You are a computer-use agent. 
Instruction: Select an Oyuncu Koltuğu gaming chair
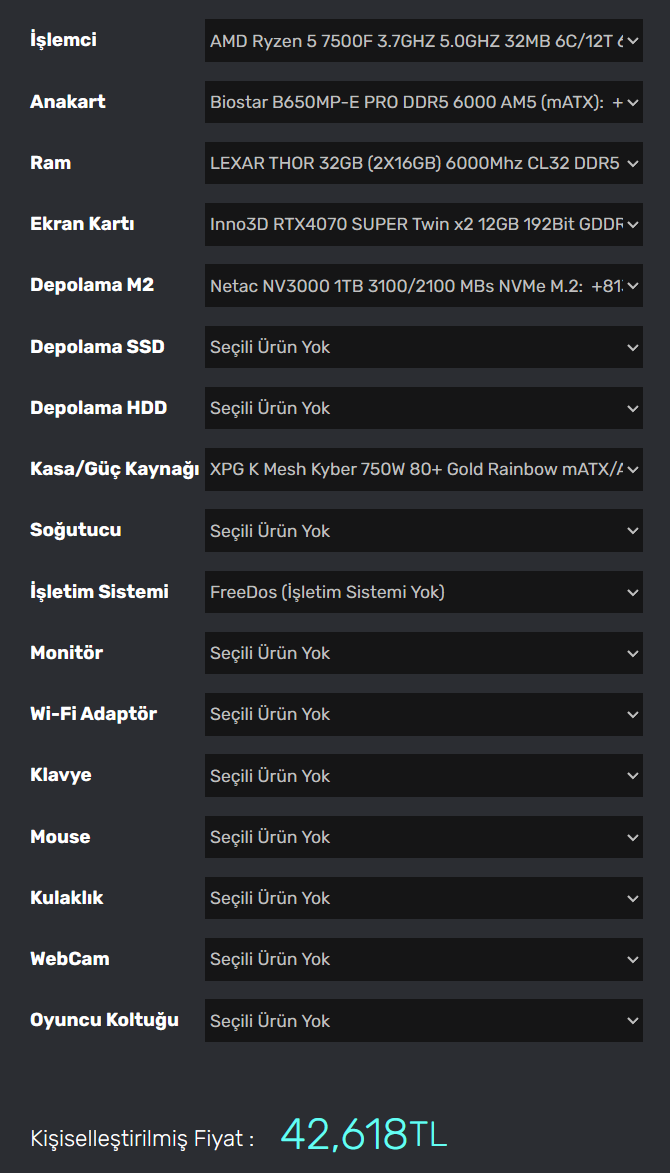click(x=423, y=1021)
